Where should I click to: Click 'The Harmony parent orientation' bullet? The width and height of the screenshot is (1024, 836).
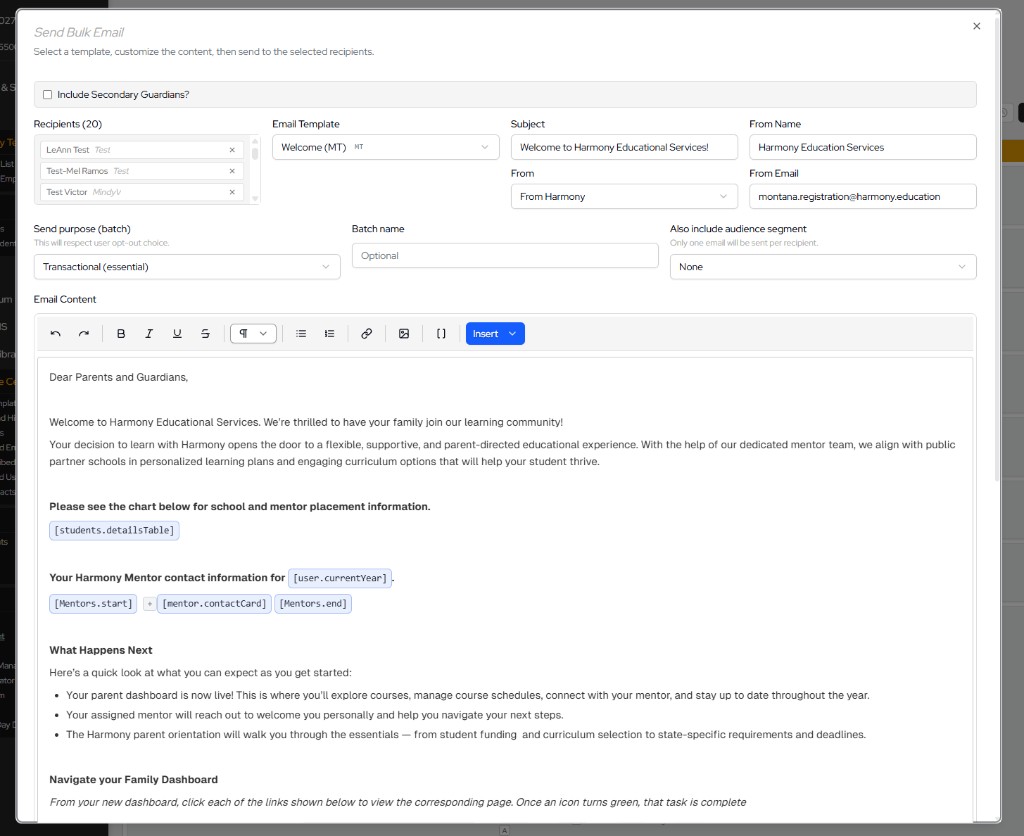(x=466, y=735)
